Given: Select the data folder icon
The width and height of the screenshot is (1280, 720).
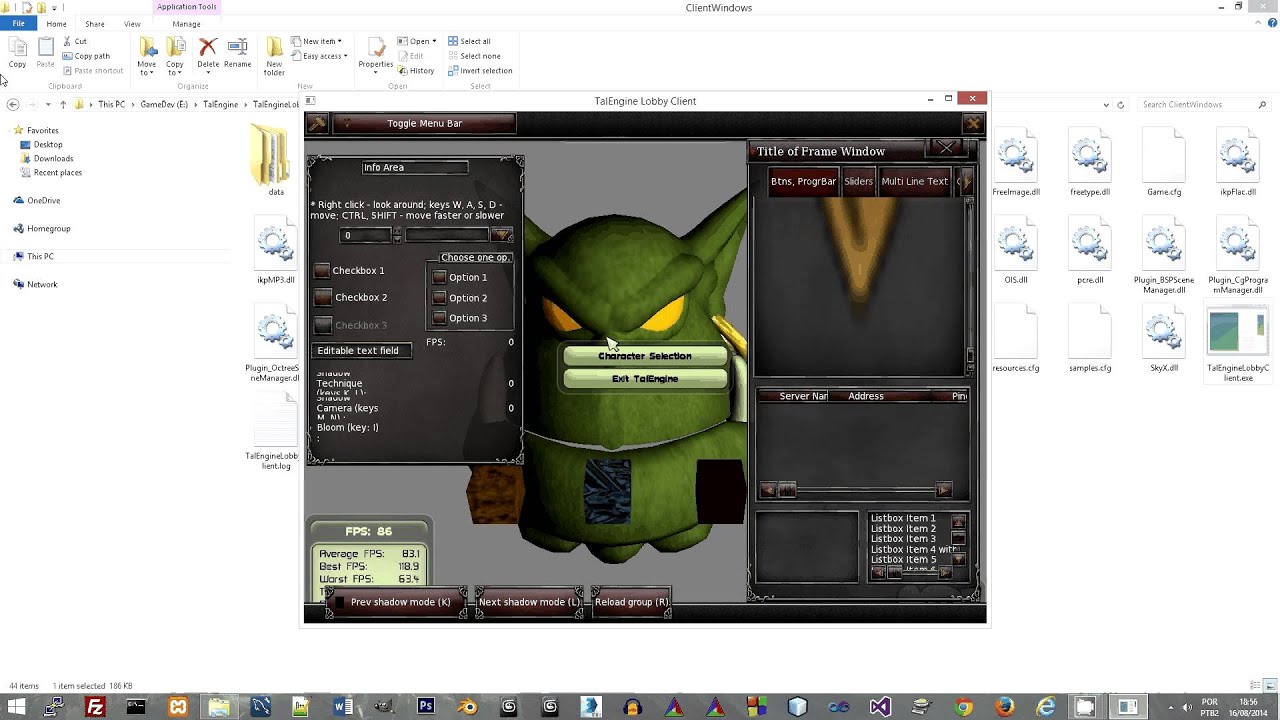Looking at the screenshot, I should [271, 155].
